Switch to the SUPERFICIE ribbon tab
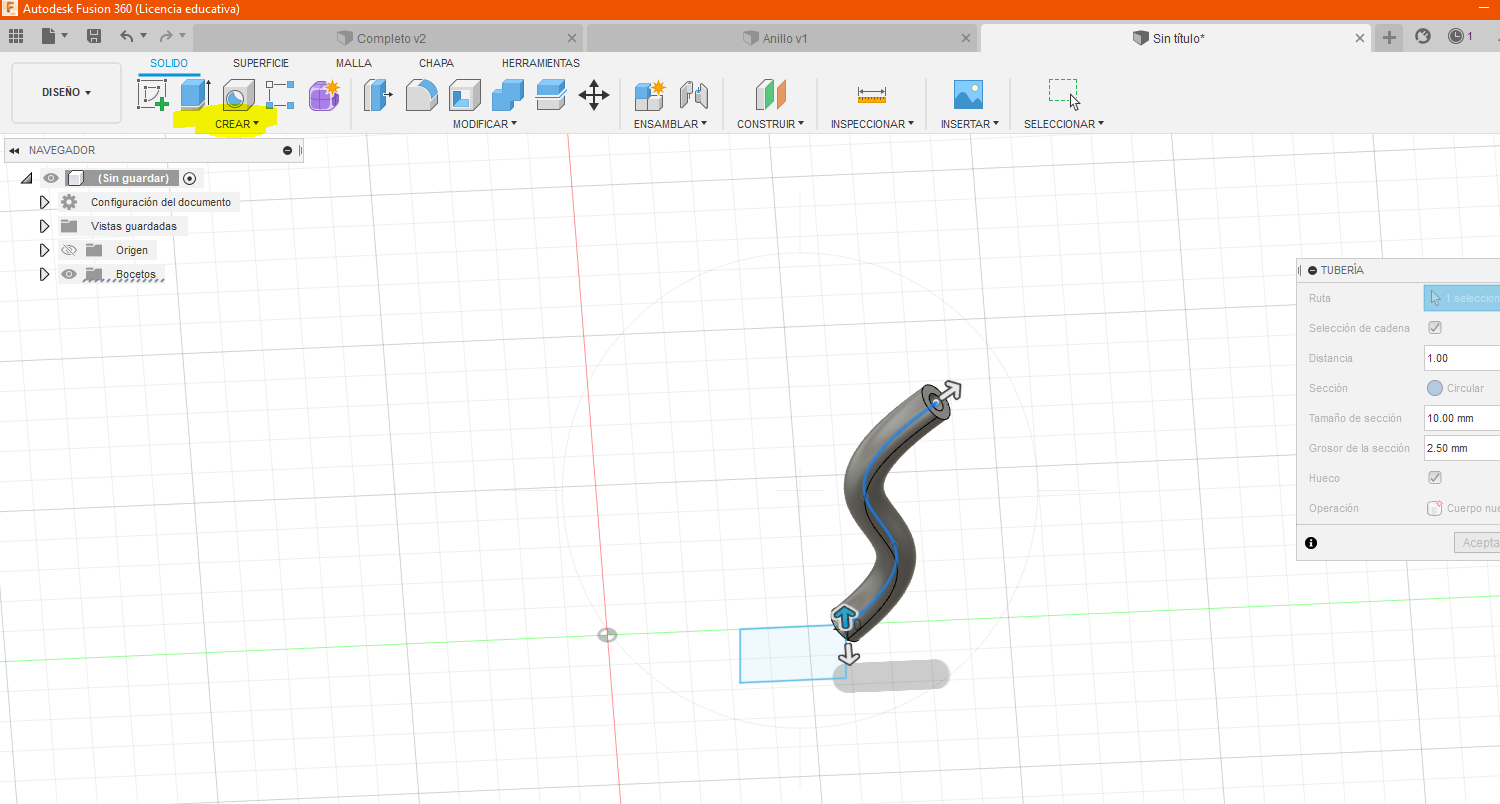 [261, 63]
